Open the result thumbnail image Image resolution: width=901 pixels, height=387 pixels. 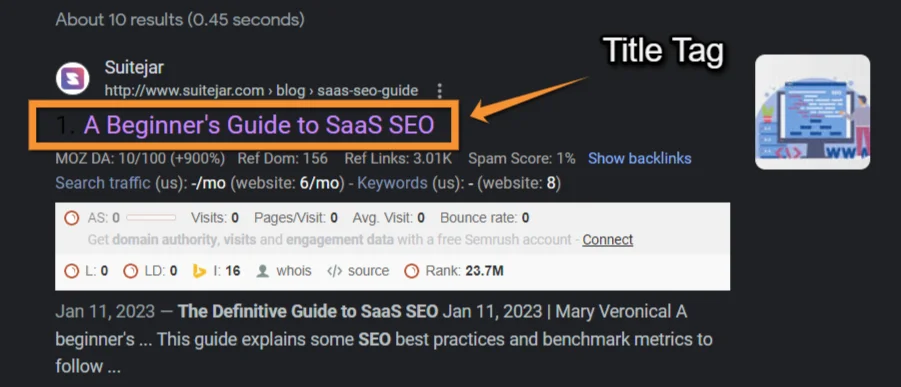(x=812, y=112)
